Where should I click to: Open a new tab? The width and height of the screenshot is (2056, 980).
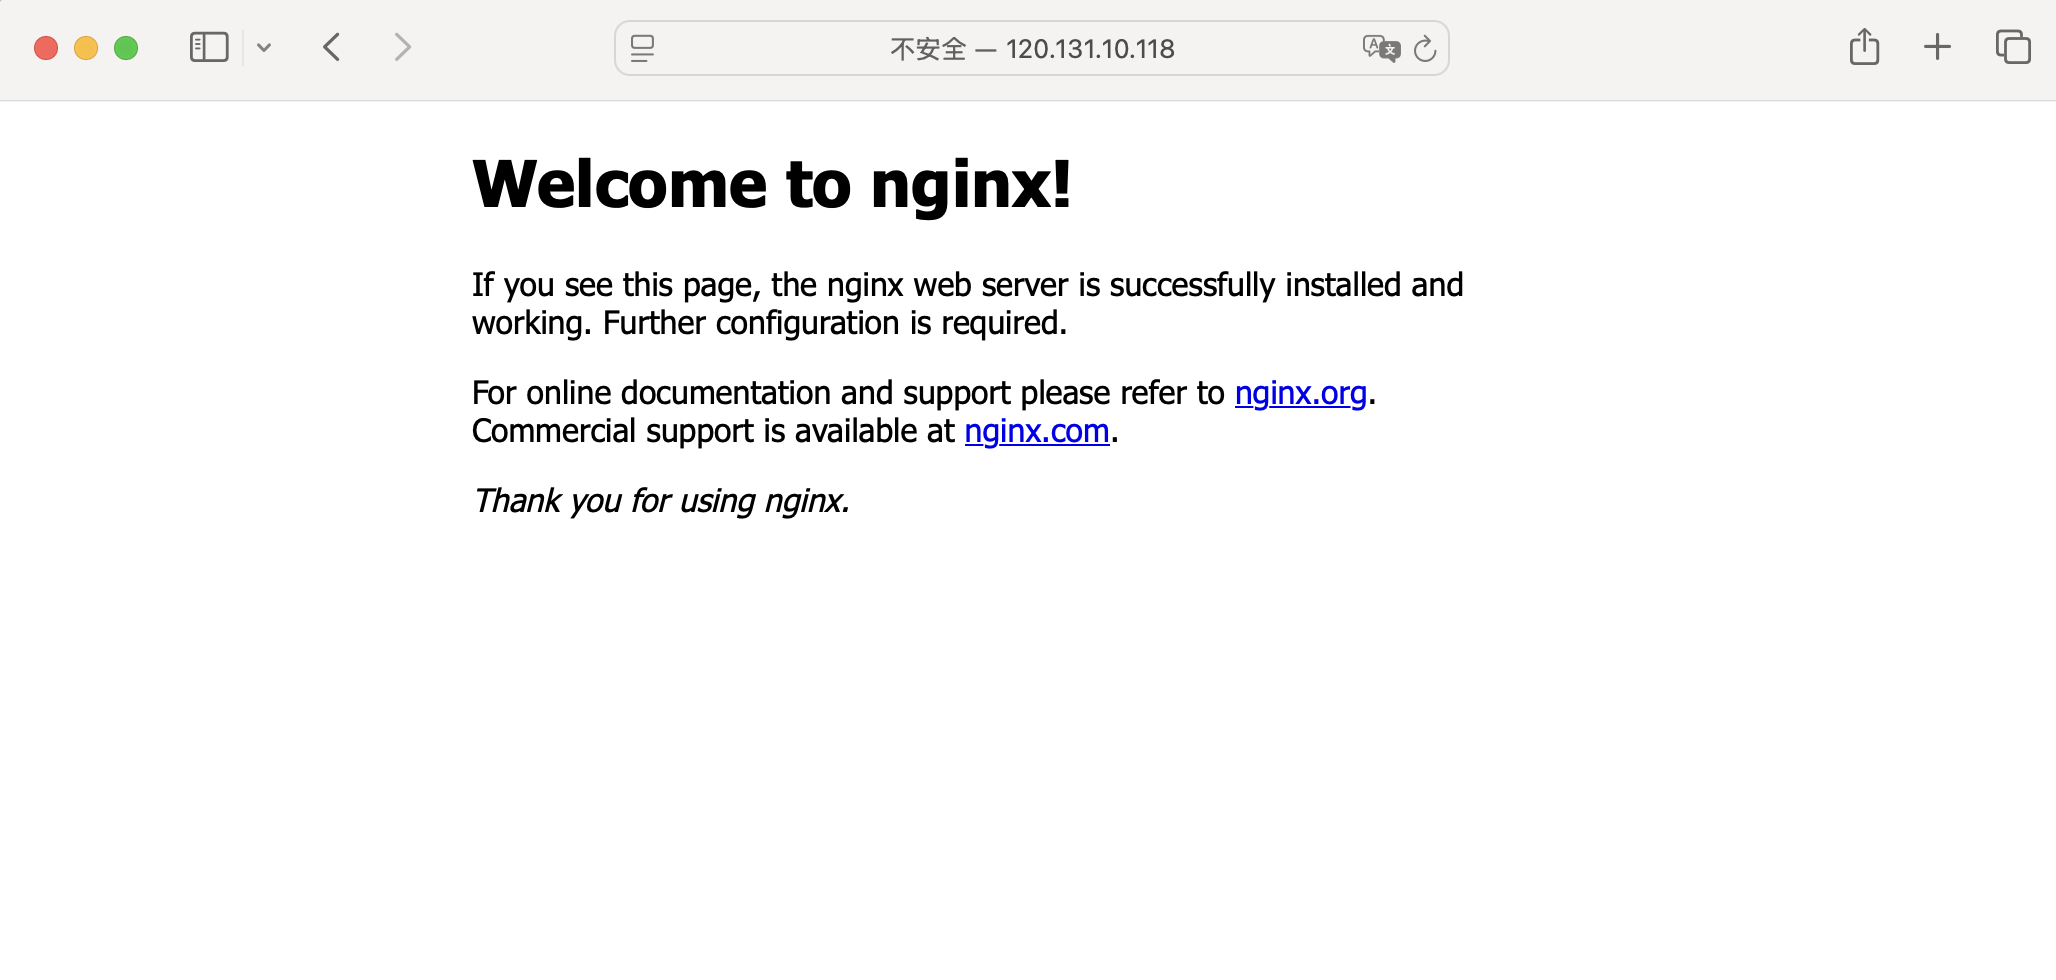[x=1937, y=47]
